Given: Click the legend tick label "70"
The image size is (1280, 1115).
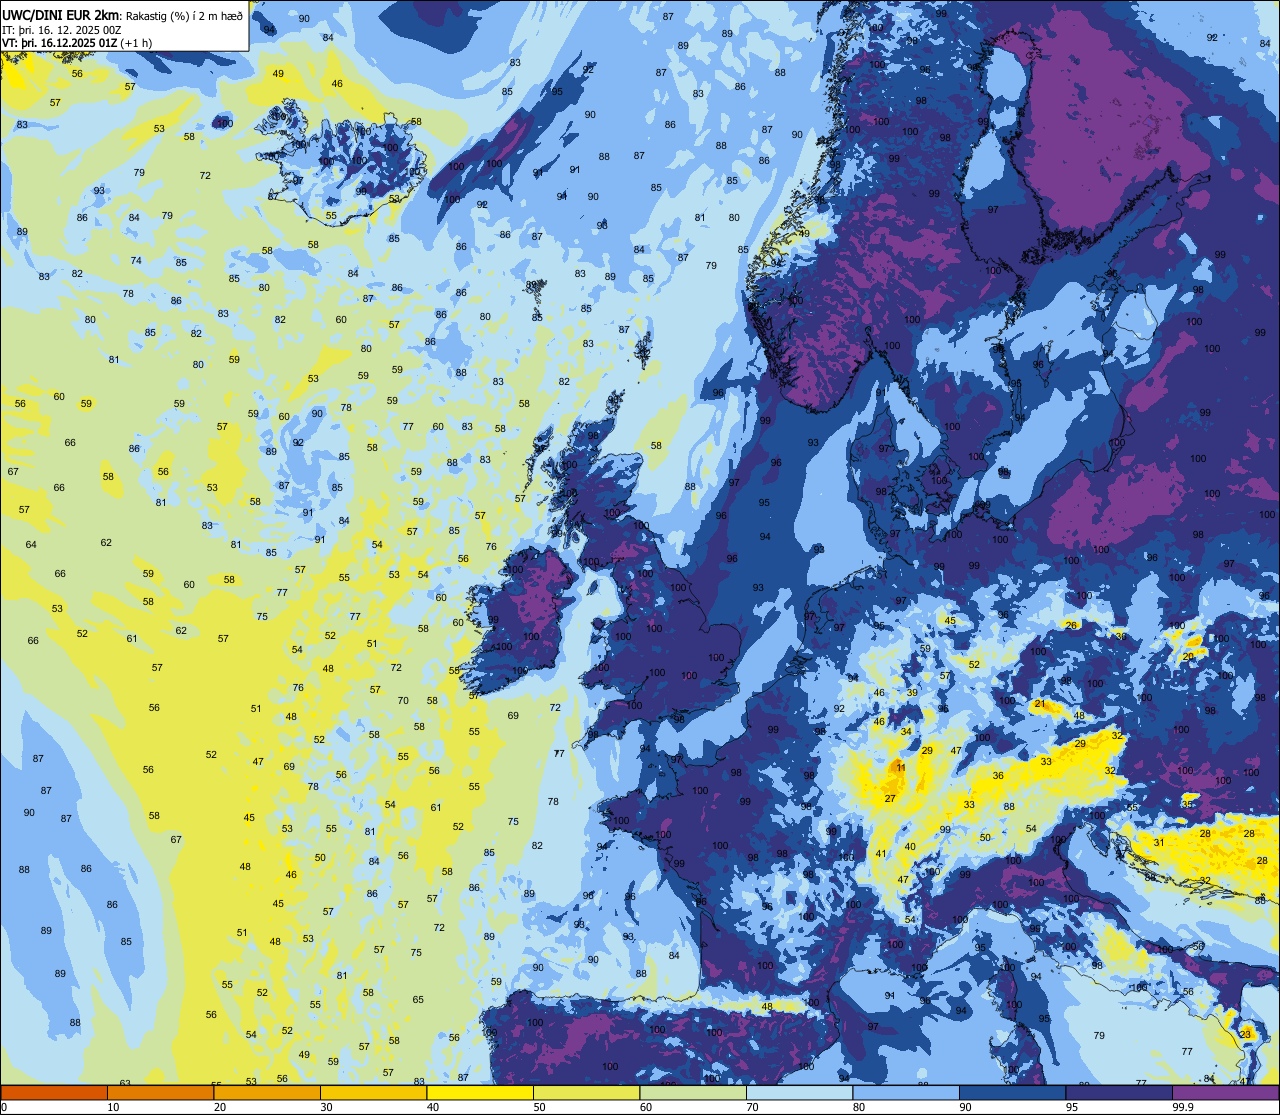Looking at the screenshot, I should [x=752, y=1107].
